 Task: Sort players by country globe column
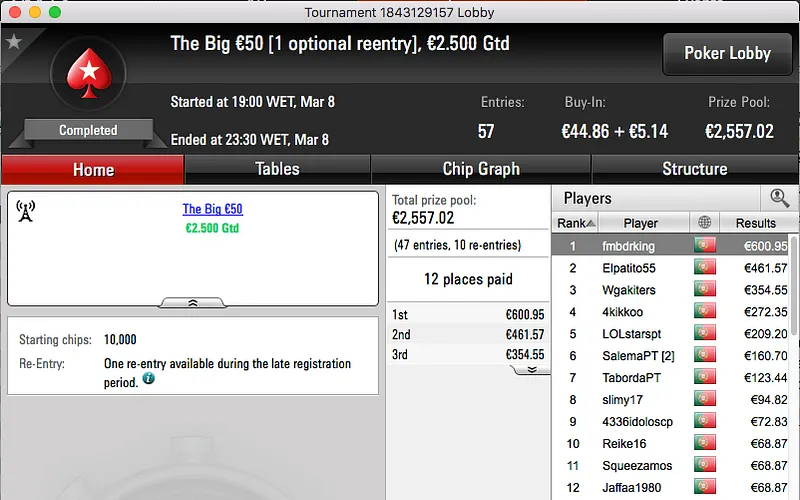pos(704,223)
